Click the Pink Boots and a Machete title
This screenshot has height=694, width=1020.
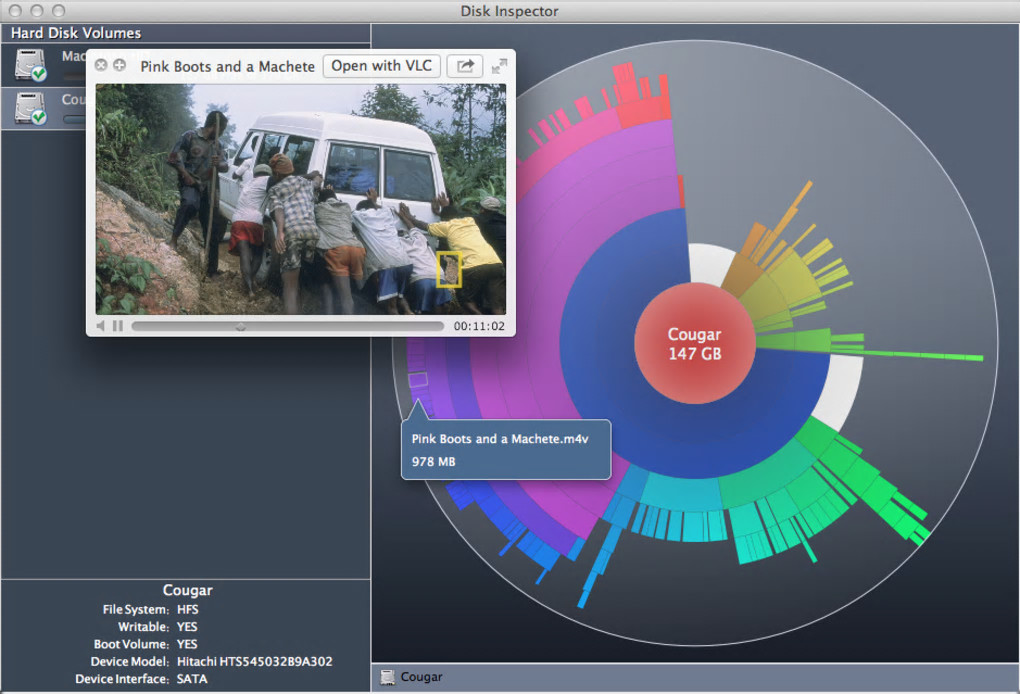click(228, 66)
